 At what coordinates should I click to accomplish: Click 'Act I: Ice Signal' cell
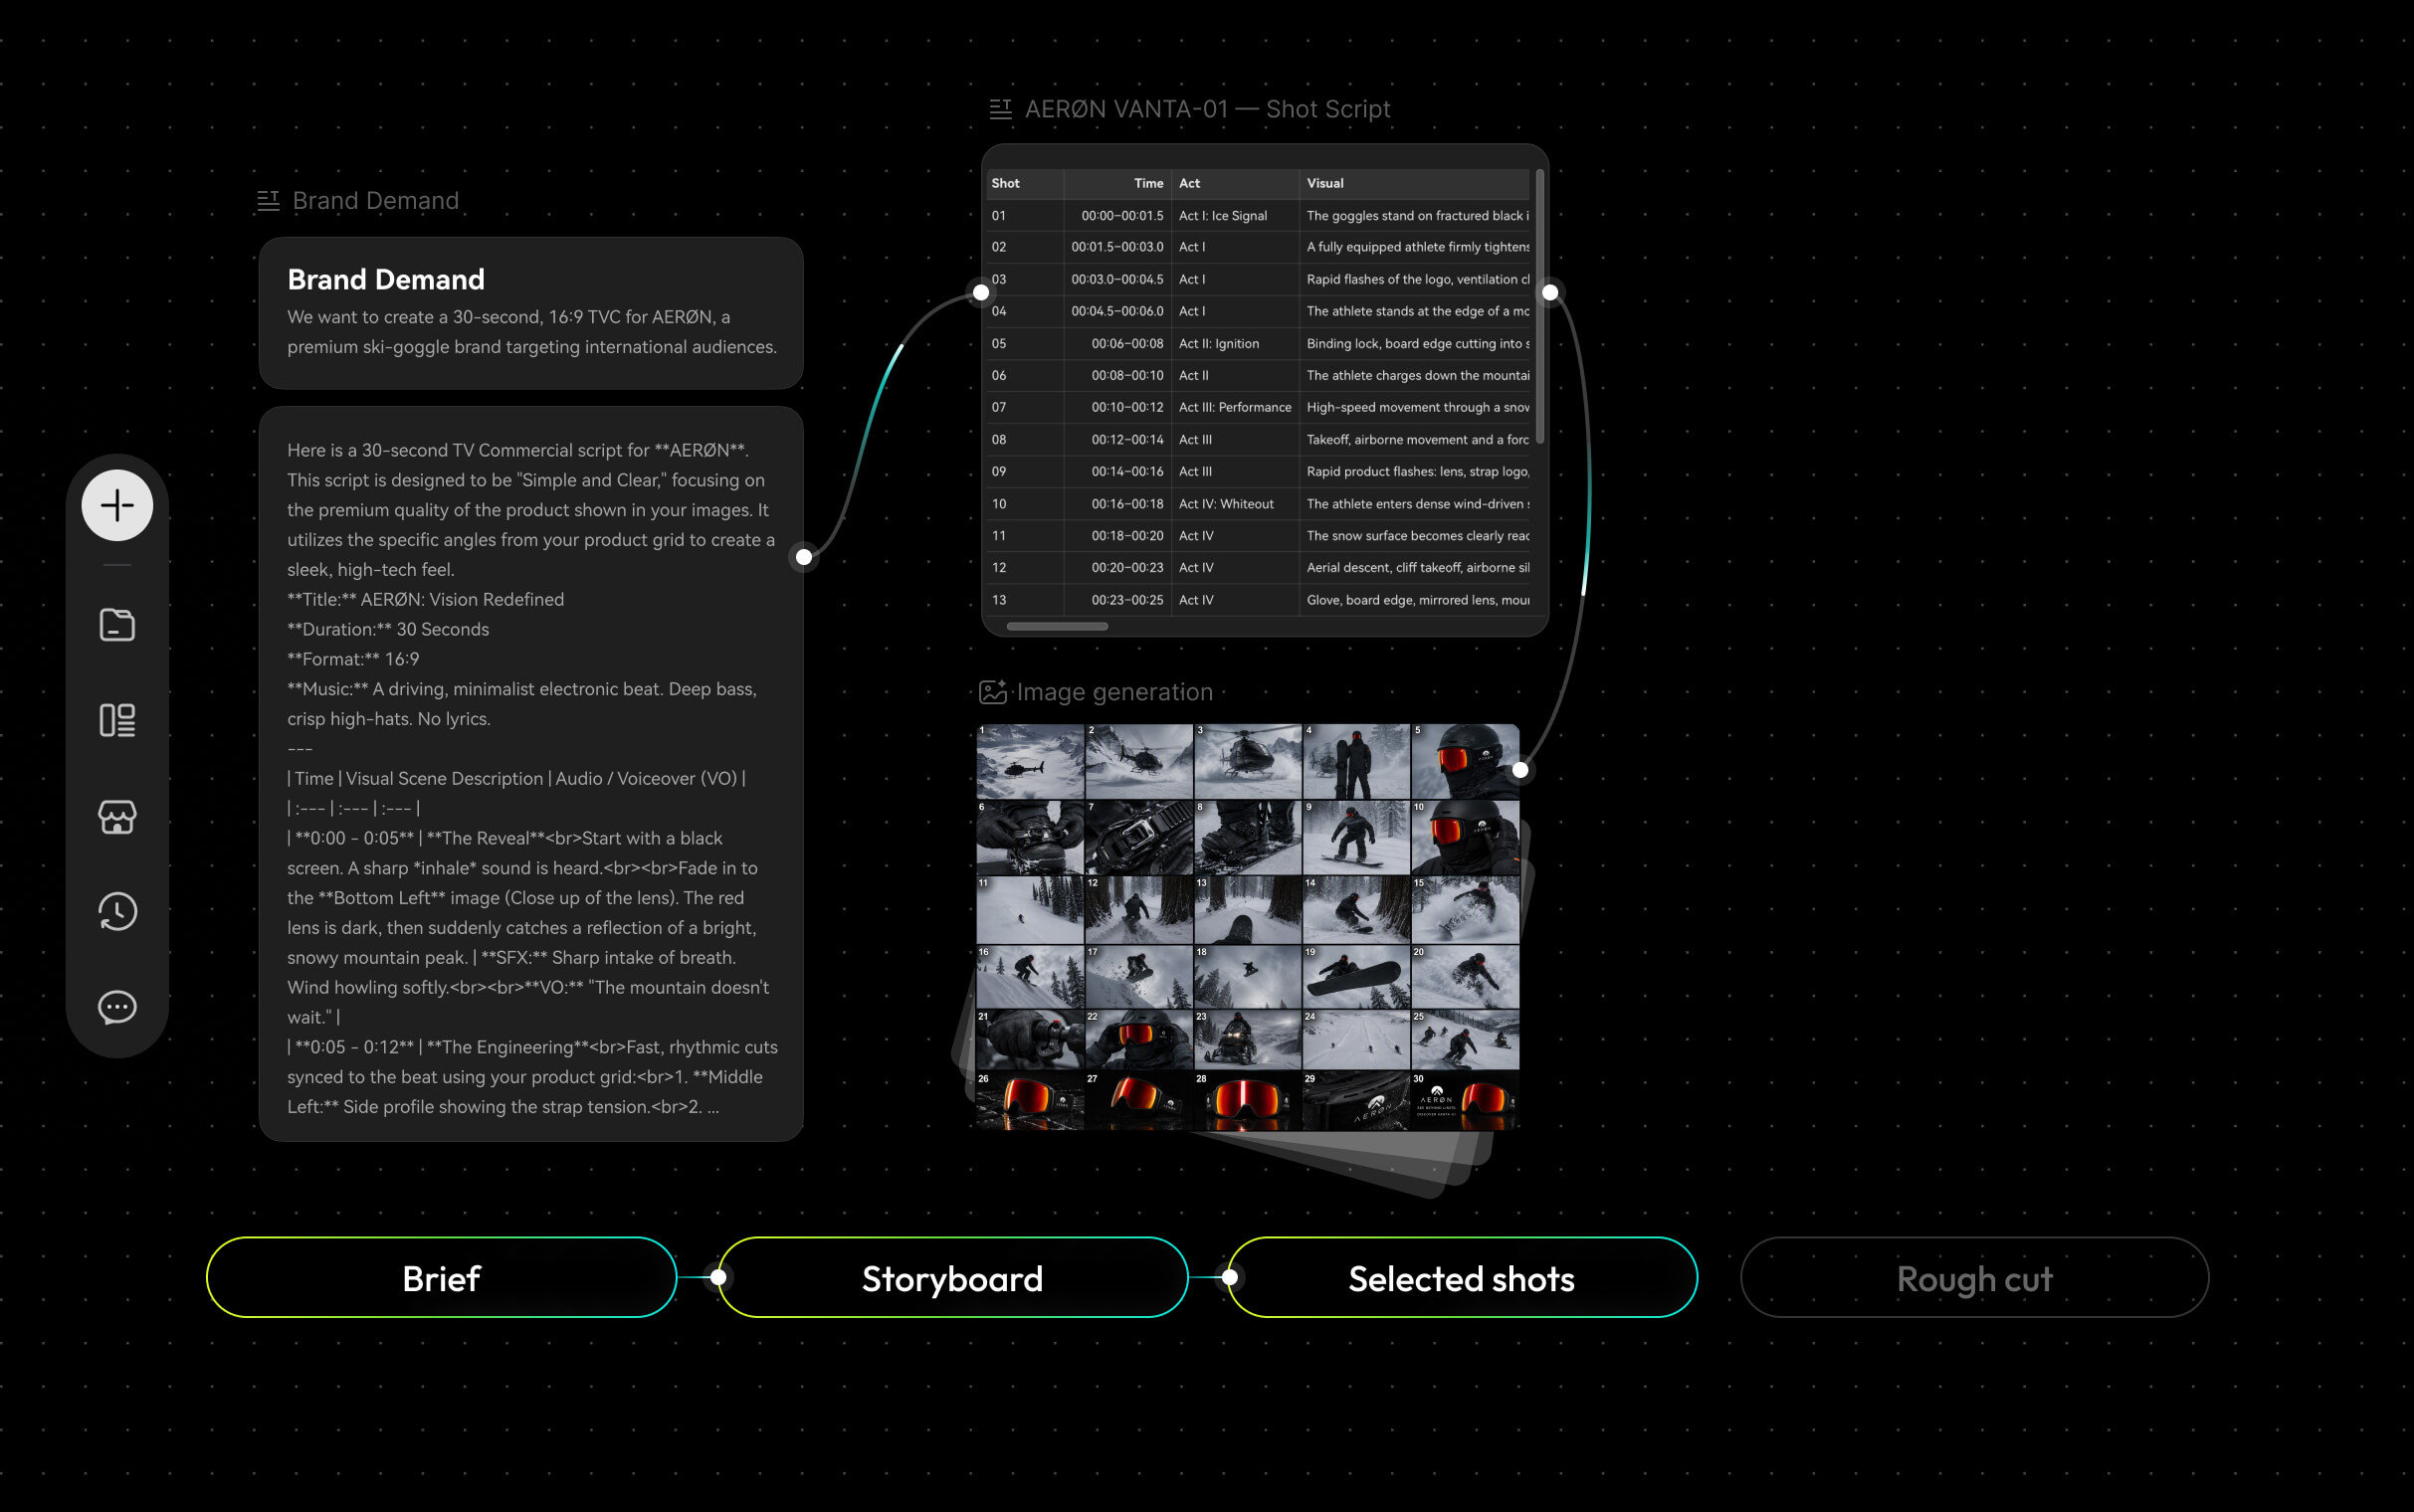tap(1235, 215)
